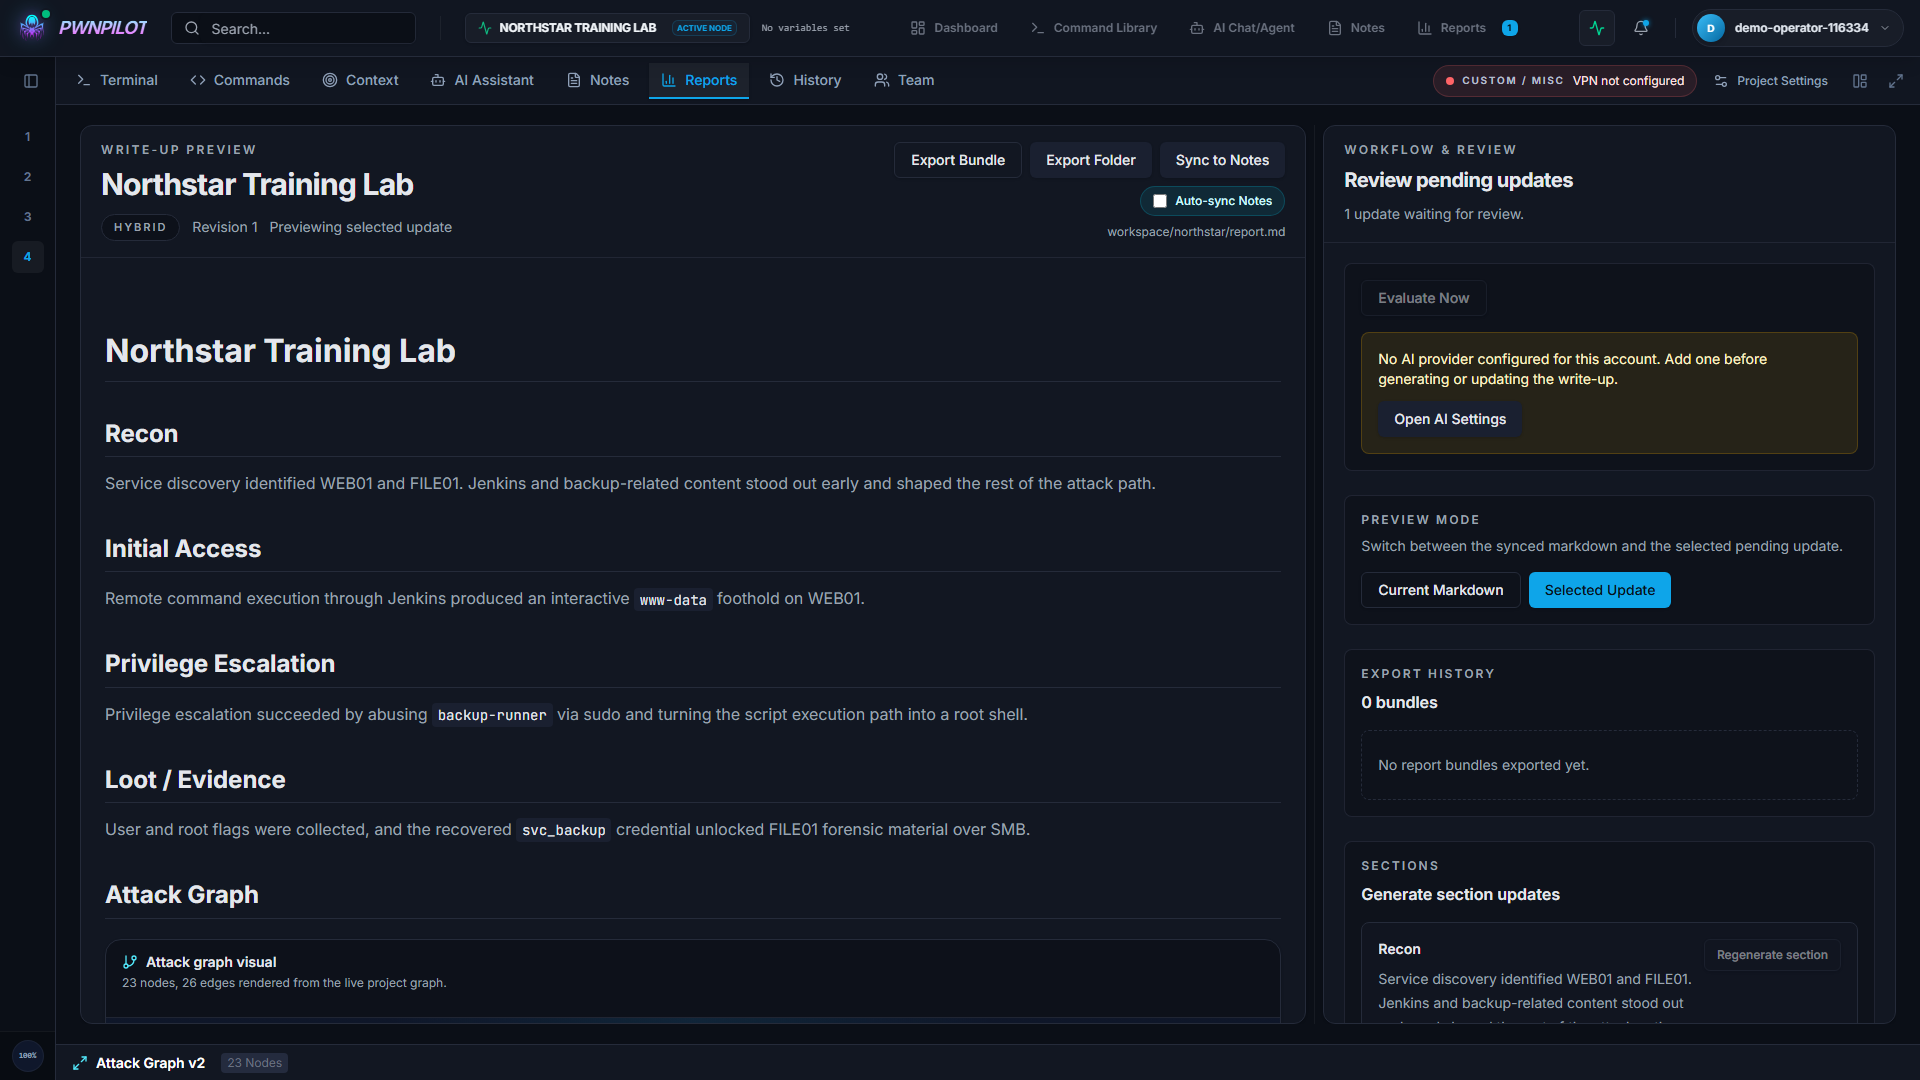Switch preview to Selected Update

pos(1599,590)
